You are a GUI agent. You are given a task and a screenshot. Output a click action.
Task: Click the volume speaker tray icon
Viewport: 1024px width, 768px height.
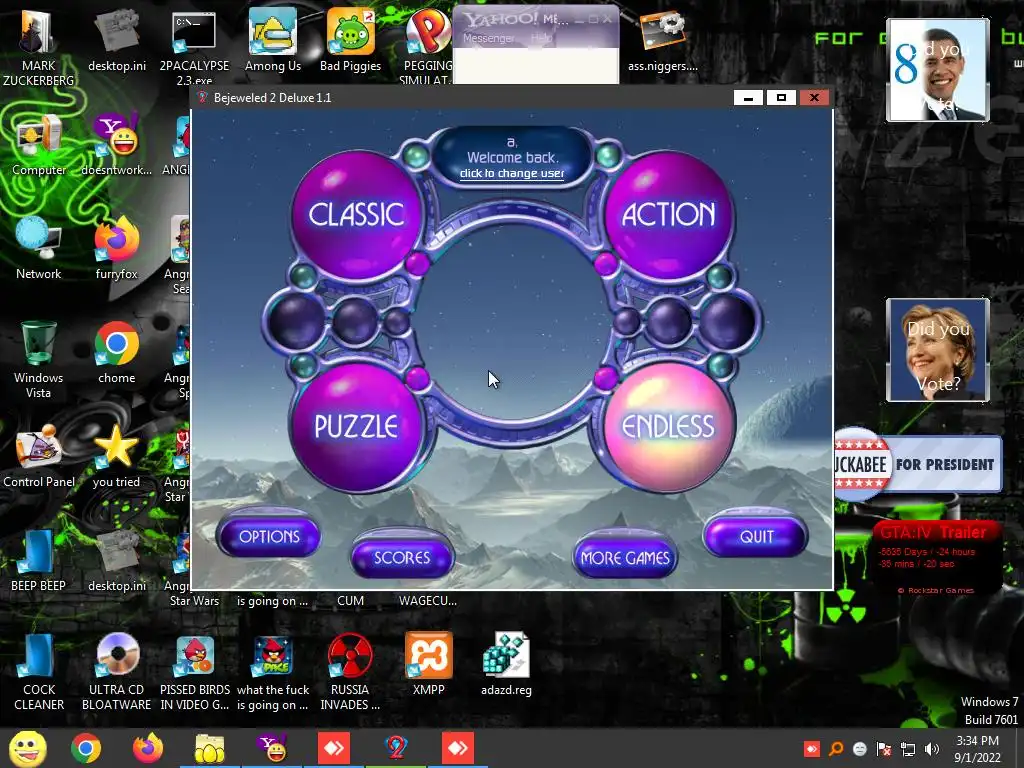[932, 749]
